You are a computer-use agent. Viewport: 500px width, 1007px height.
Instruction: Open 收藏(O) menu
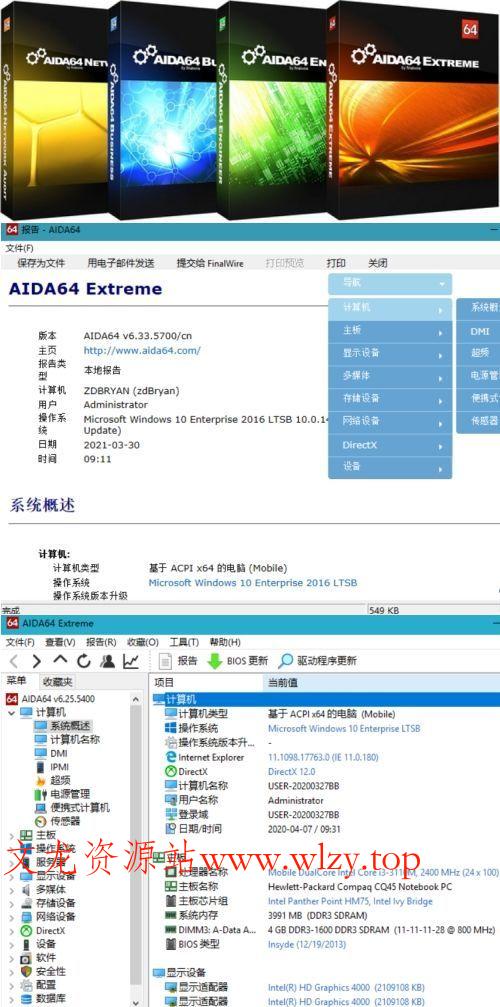pos(142,642)
